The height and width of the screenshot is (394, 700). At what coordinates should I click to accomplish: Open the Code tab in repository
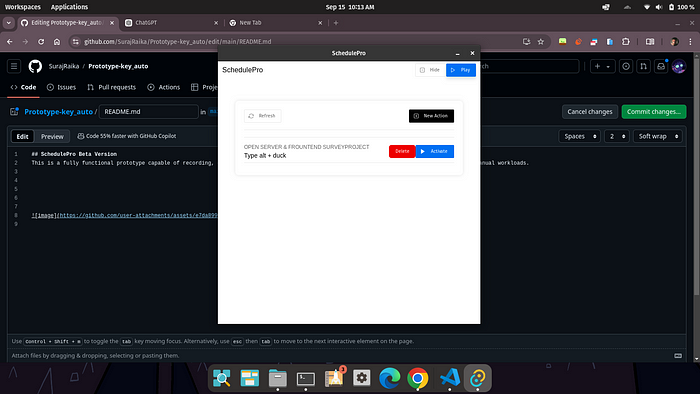[23, 87]
